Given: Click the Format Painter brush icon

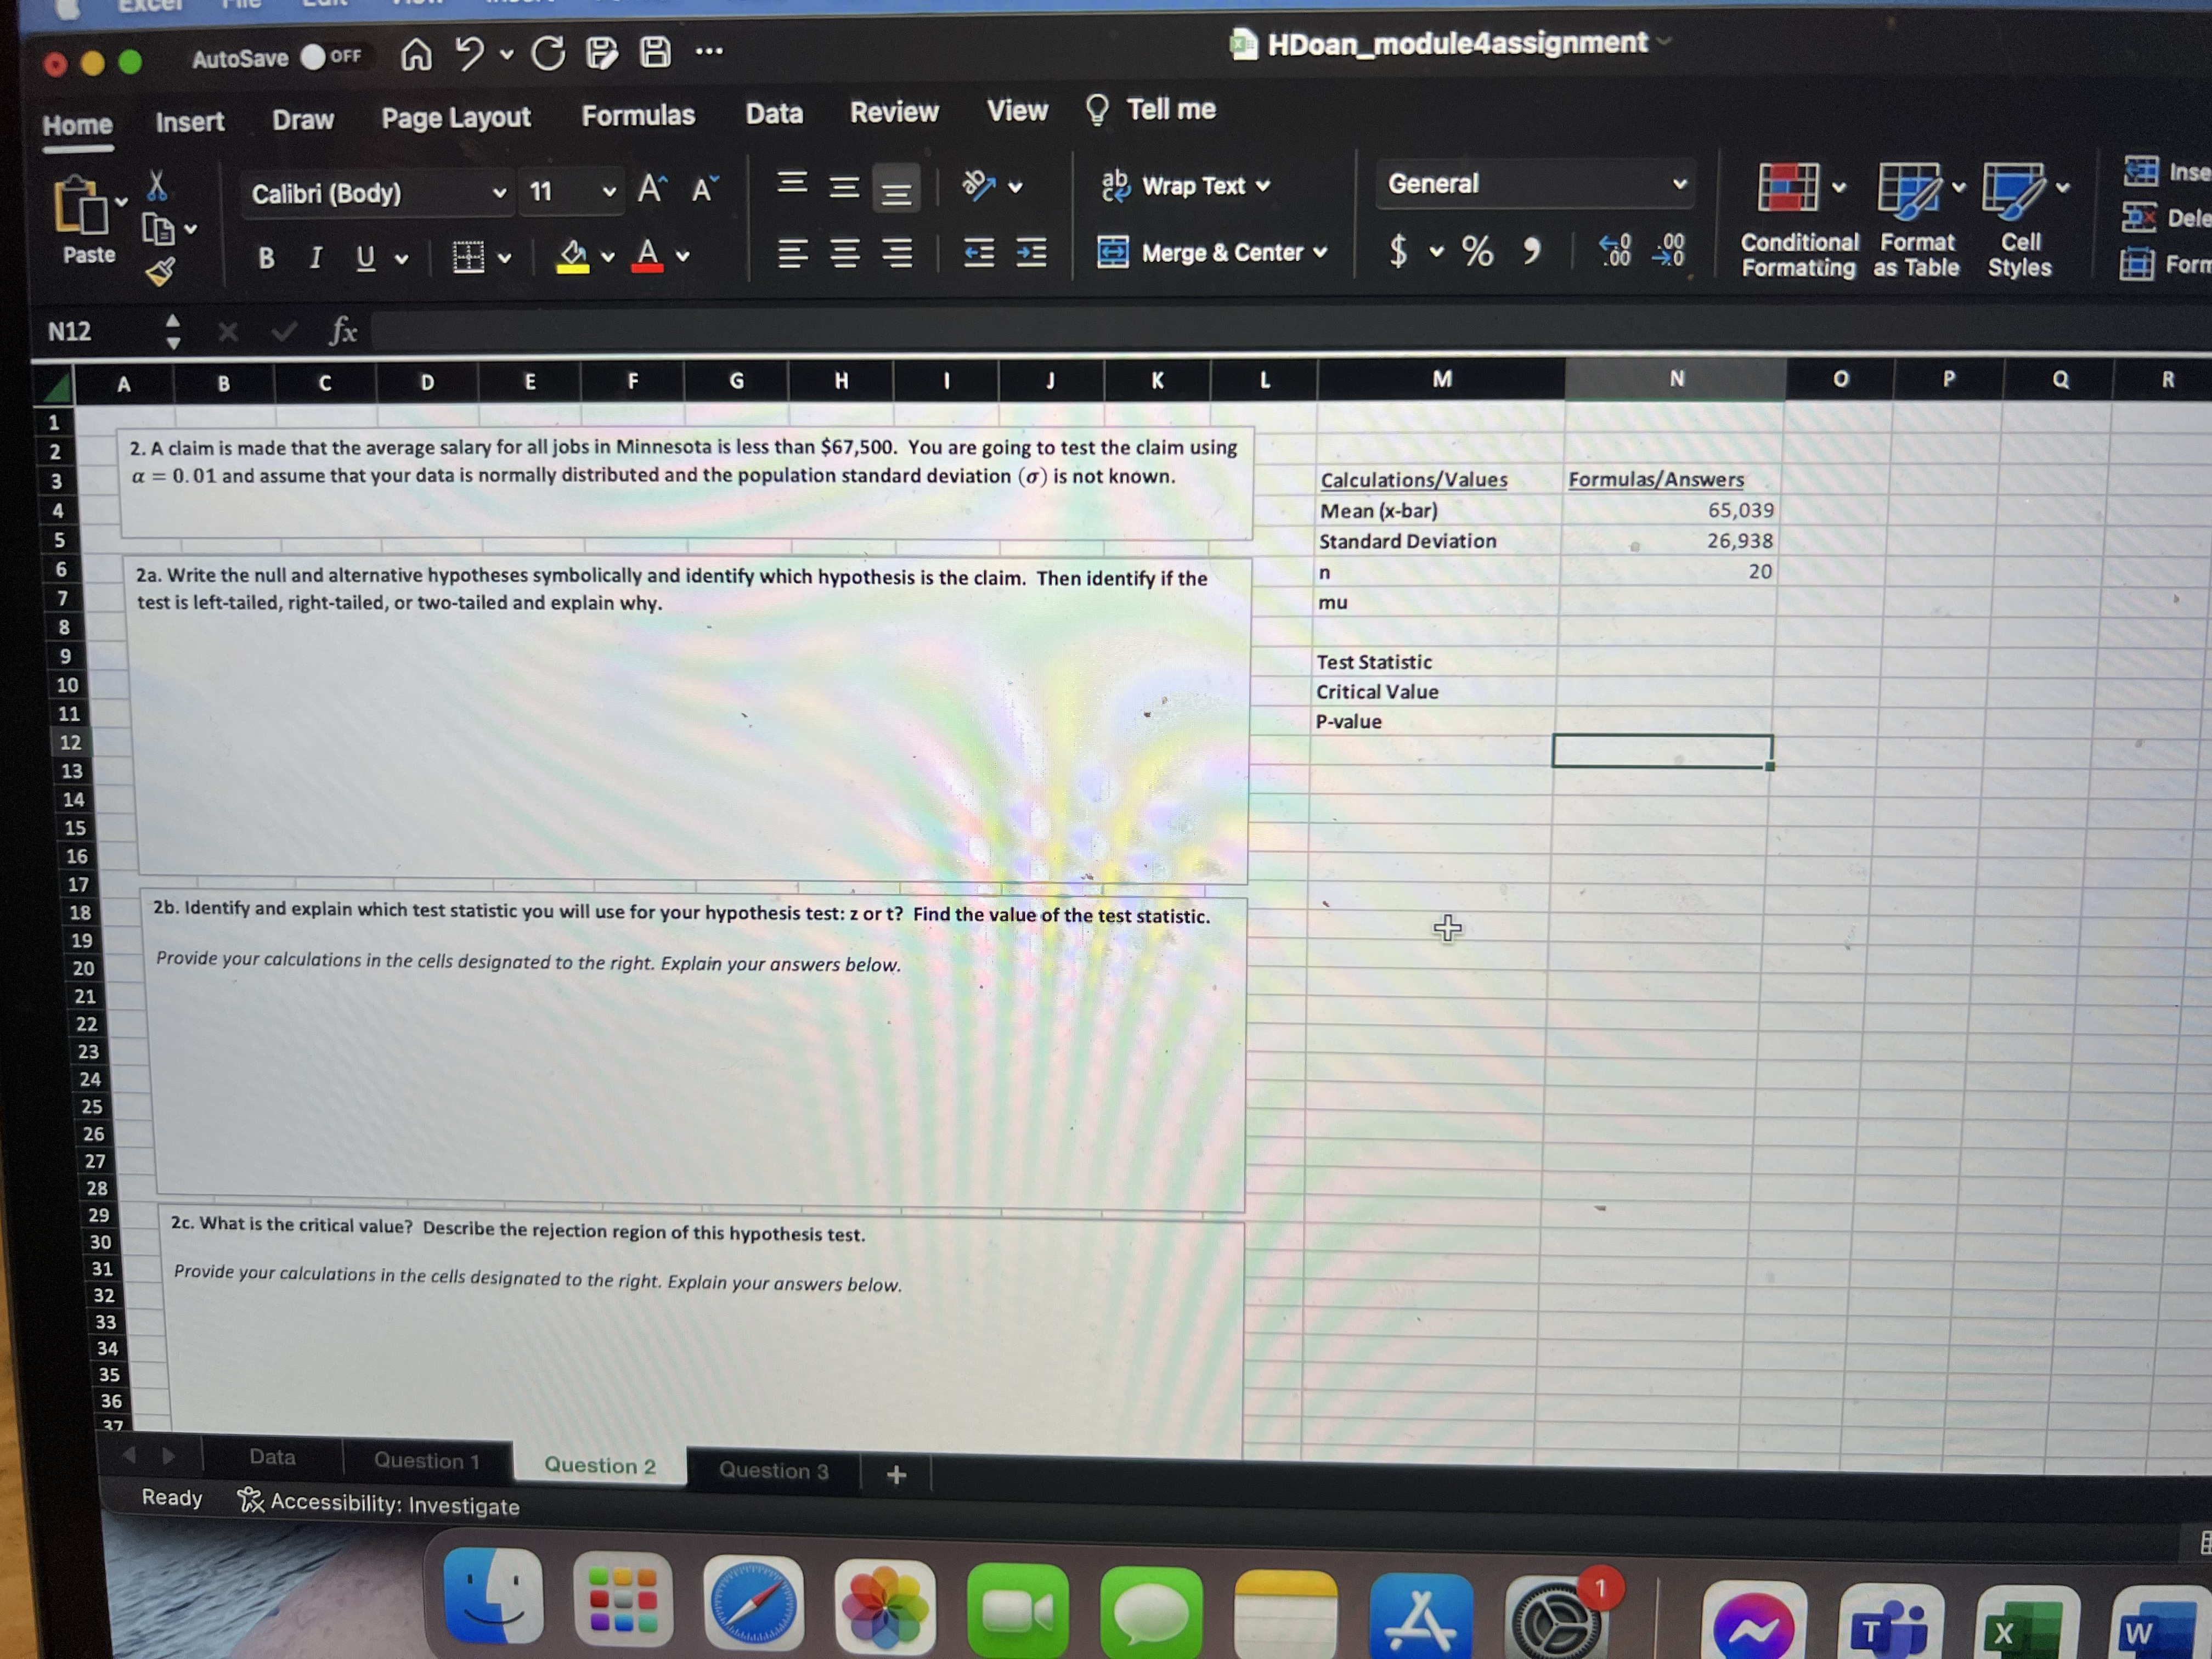Looking at the screenshot, I should coord(160,271).
